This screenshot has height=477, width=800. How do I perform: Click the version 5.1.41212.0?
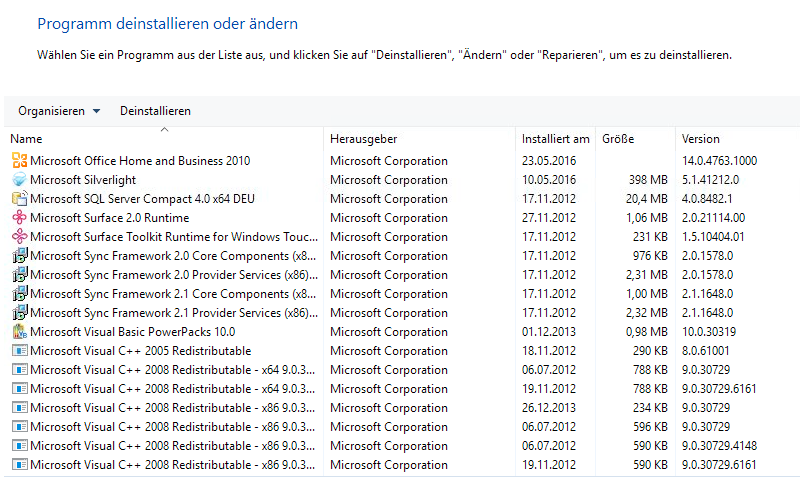click(x=710, y=180)
